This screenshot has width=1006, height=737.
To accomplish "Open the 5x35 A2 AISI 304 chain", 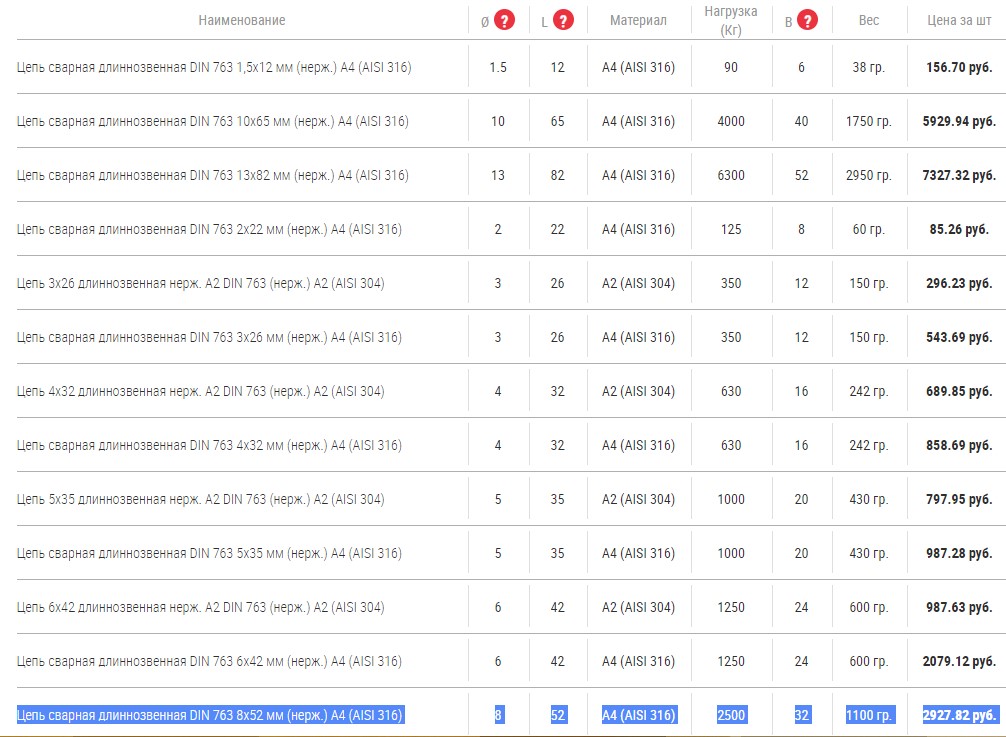I will click(x=200, y=499).
